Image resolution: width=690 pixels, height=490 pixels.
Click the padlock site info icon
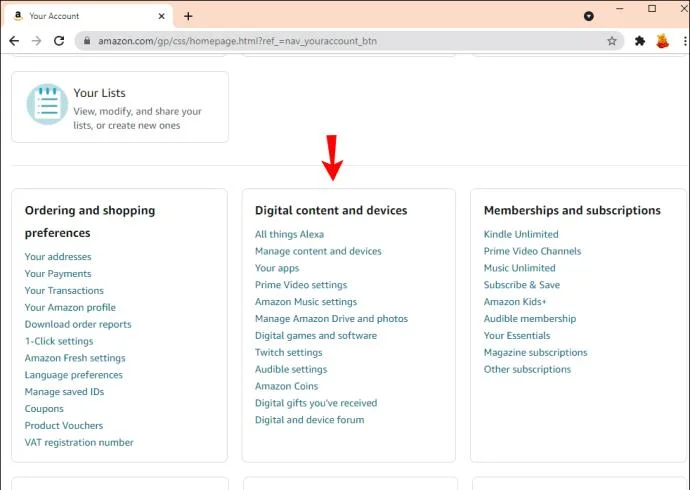[87, 41]
